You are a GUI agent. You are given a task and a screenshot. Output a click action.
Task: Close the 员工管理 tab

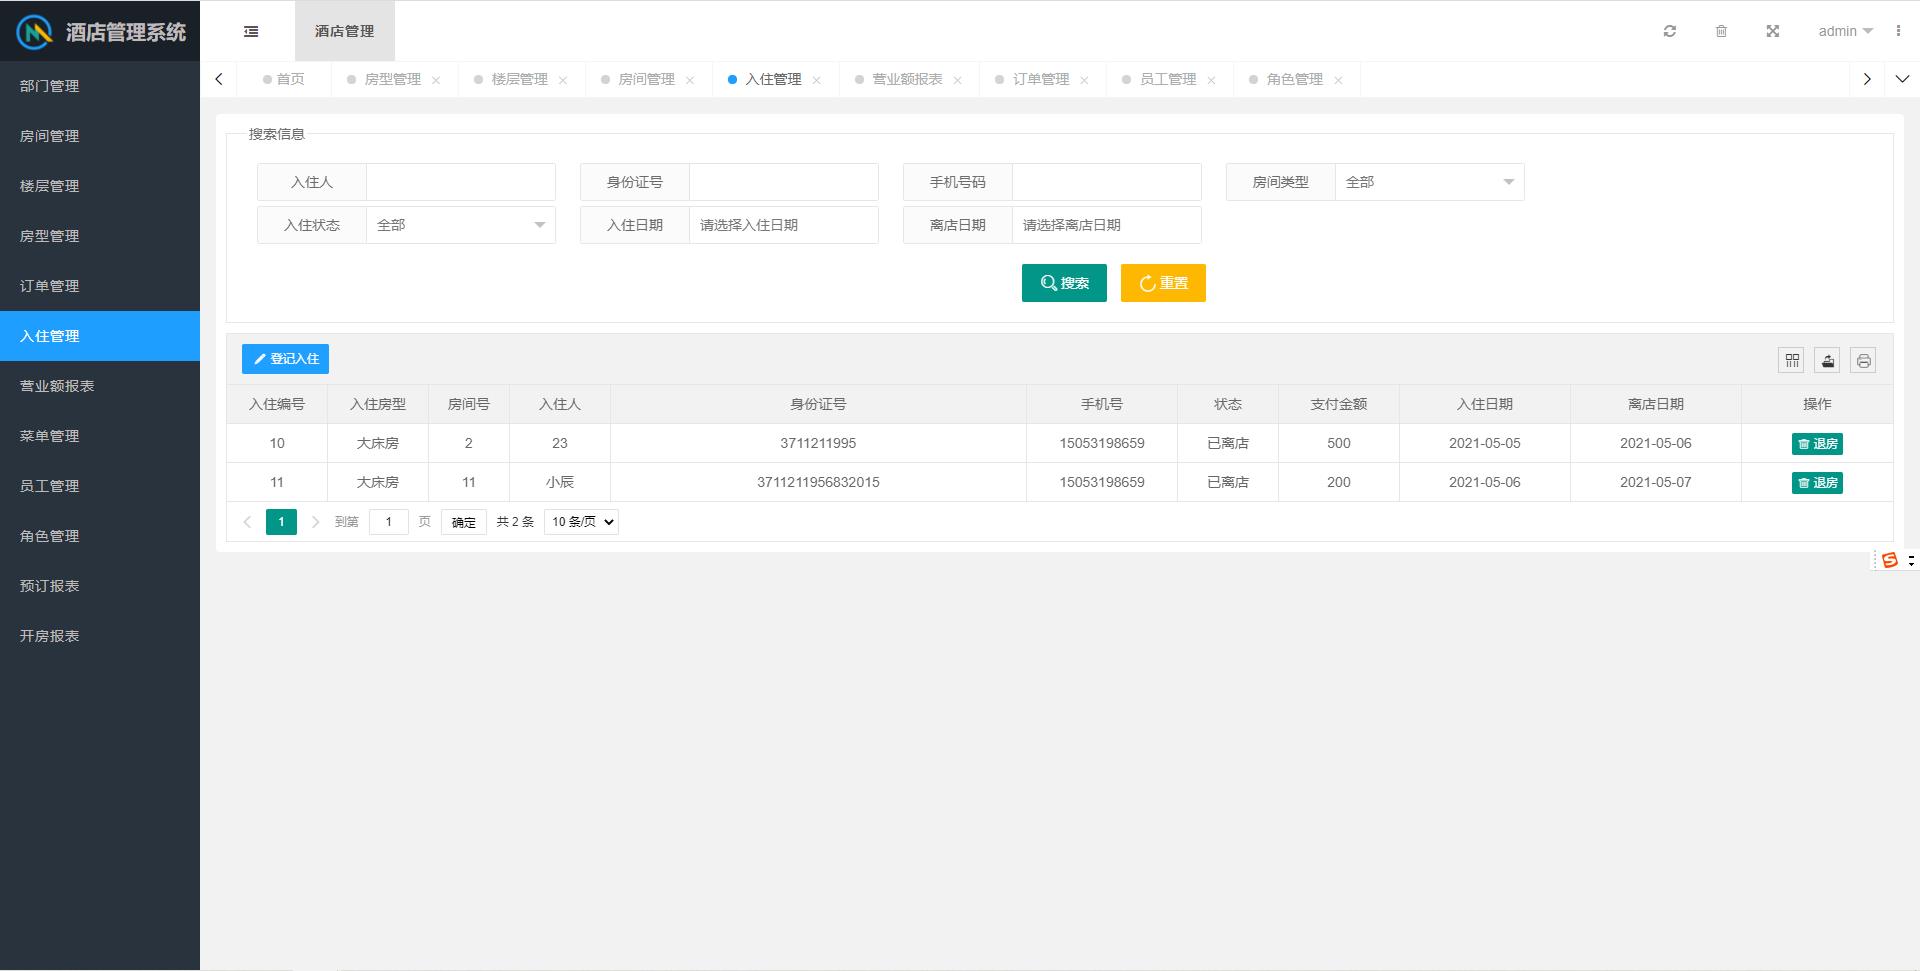pos(1212,80)
